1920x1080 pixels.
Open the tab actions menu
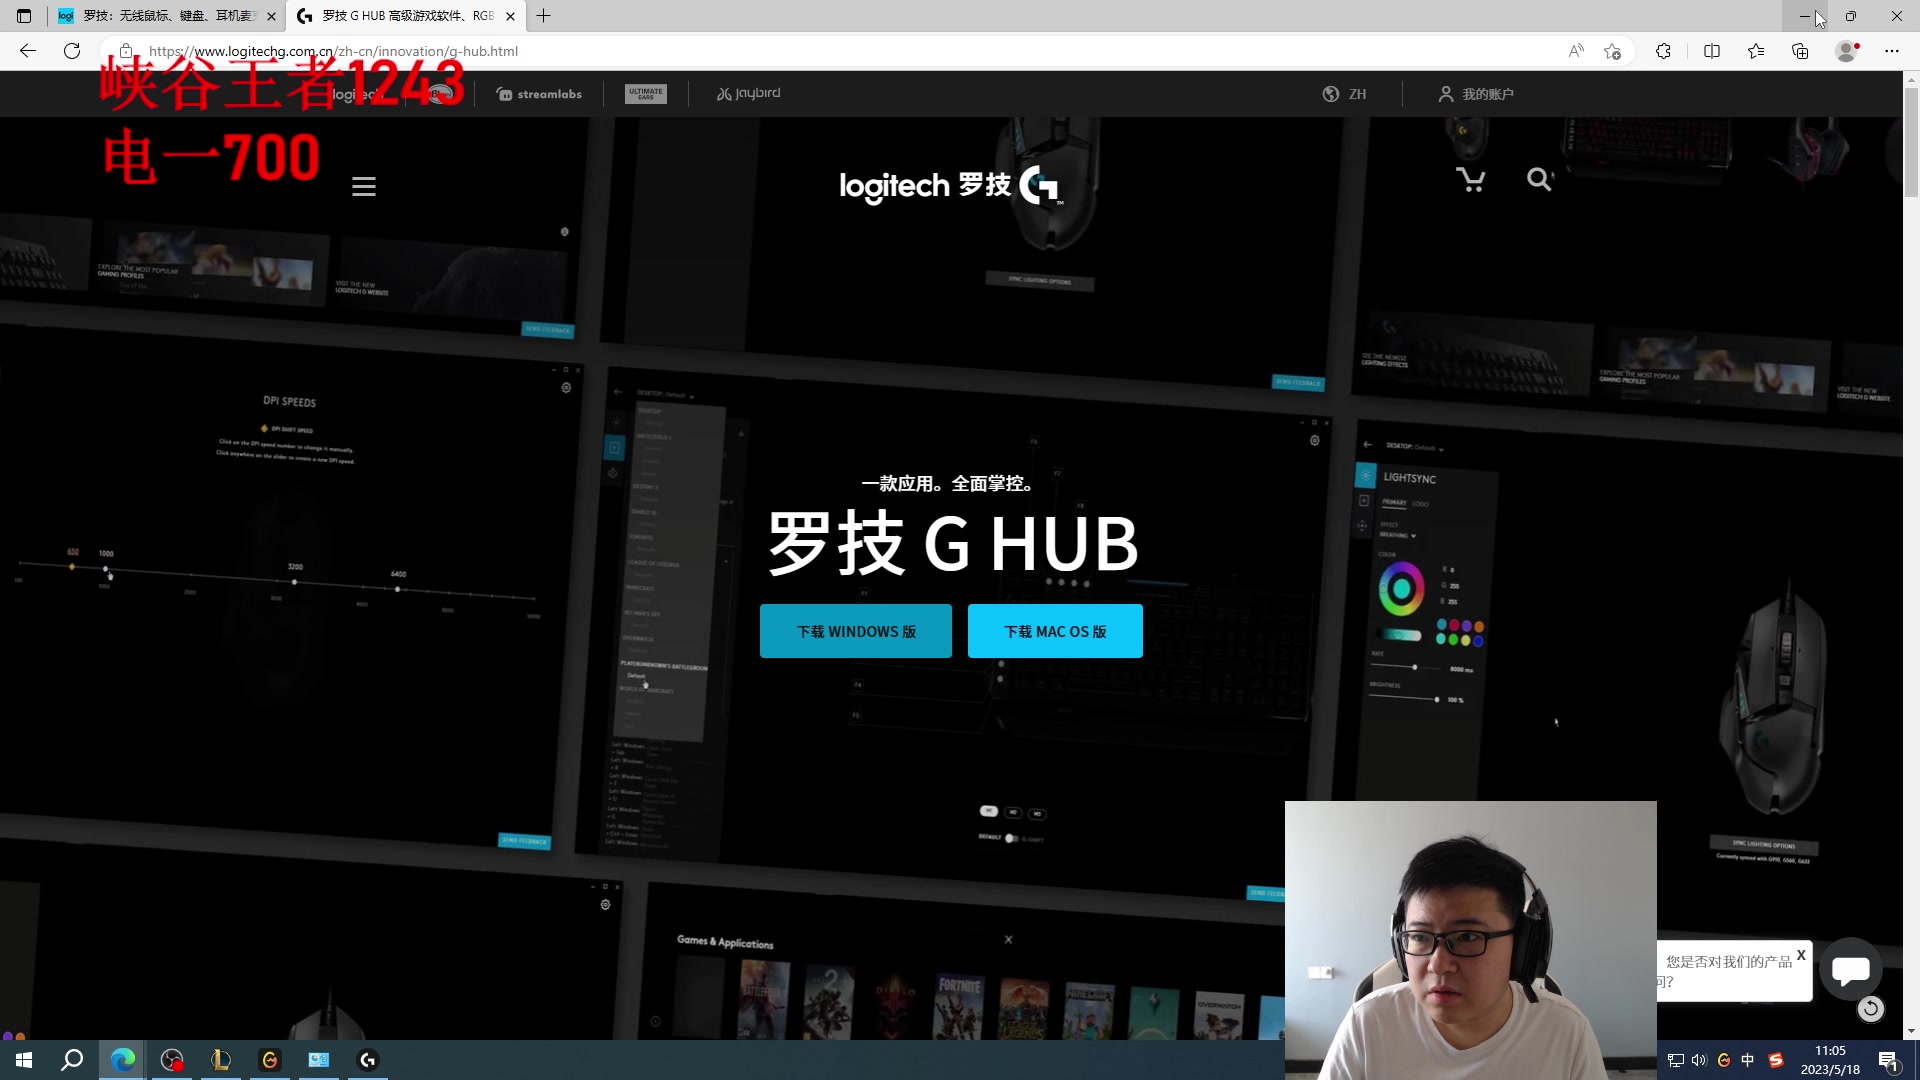tap(24, 16)
